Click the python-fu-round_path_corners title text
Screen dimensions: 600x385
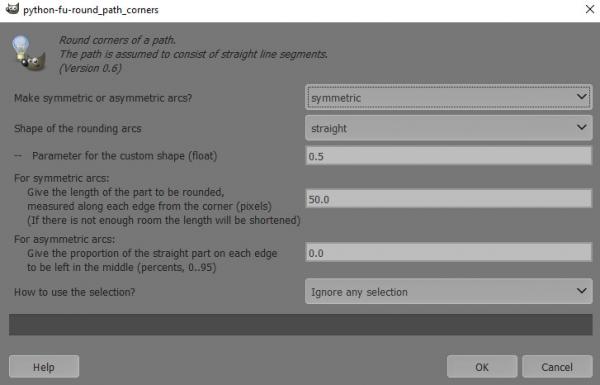coord(91,10)
